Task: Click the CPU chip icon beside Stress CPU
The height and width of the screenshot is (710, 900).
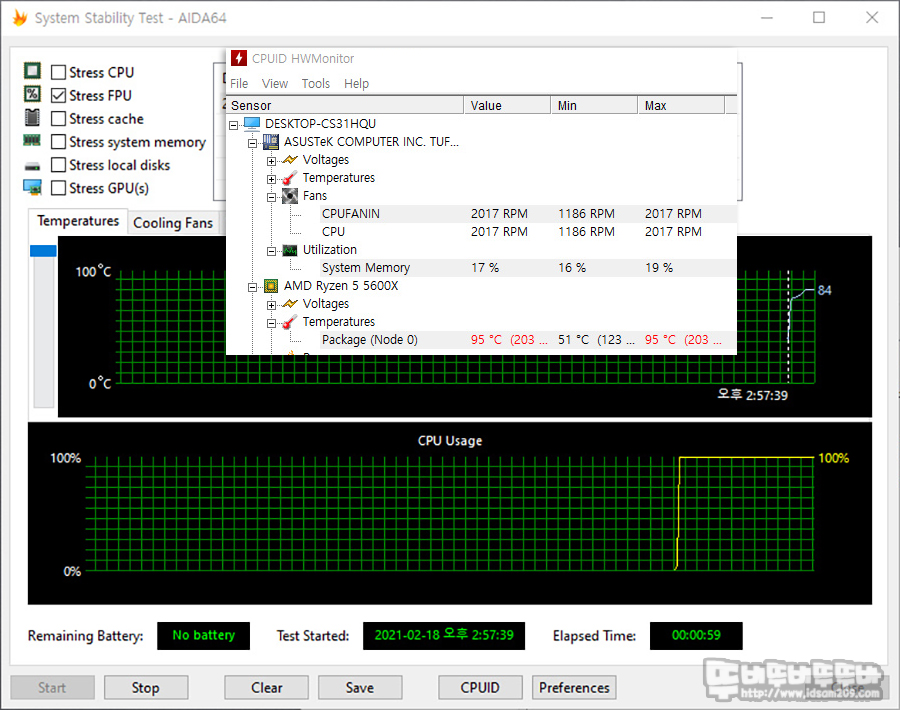Action: point(32,71)
